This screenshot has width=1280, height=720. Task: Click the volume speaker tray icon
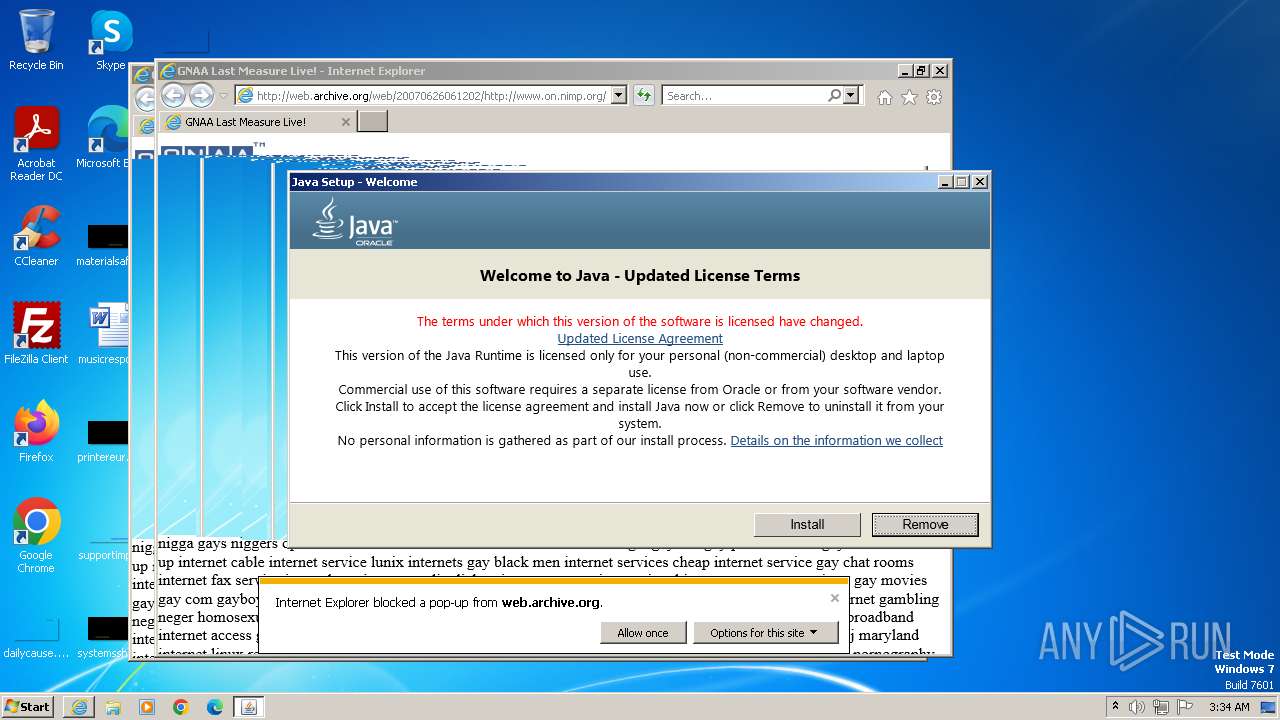(1137, 707)
